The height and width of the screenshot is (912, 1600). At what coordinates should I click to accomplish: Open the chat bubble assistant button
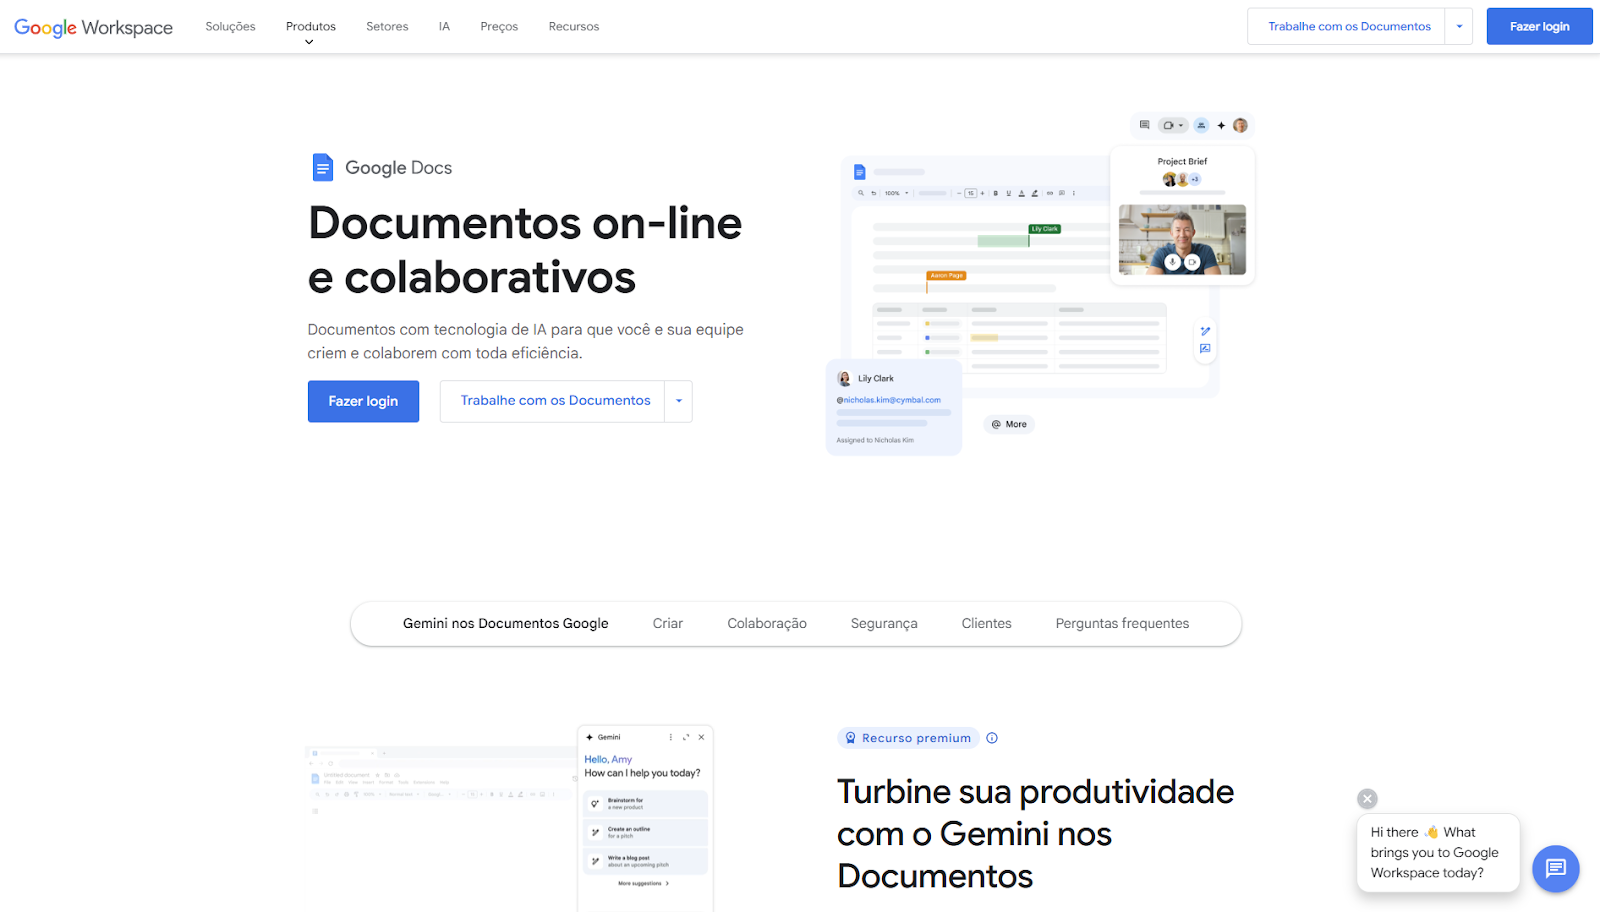click(x=1555, y=868)
